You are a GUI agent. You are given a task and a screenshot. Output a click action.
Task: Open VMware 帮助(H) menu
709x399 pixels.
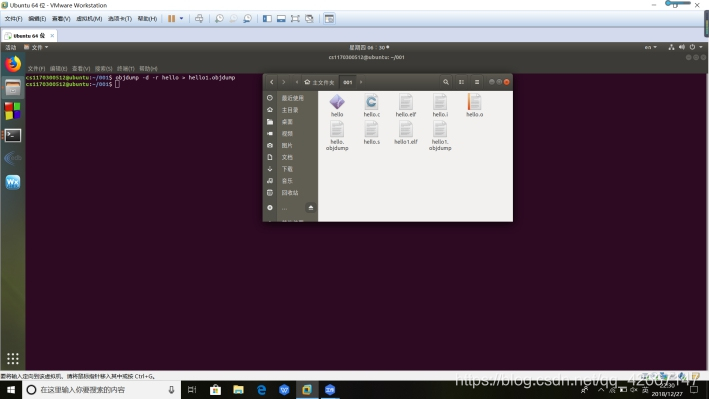(147, 19)
